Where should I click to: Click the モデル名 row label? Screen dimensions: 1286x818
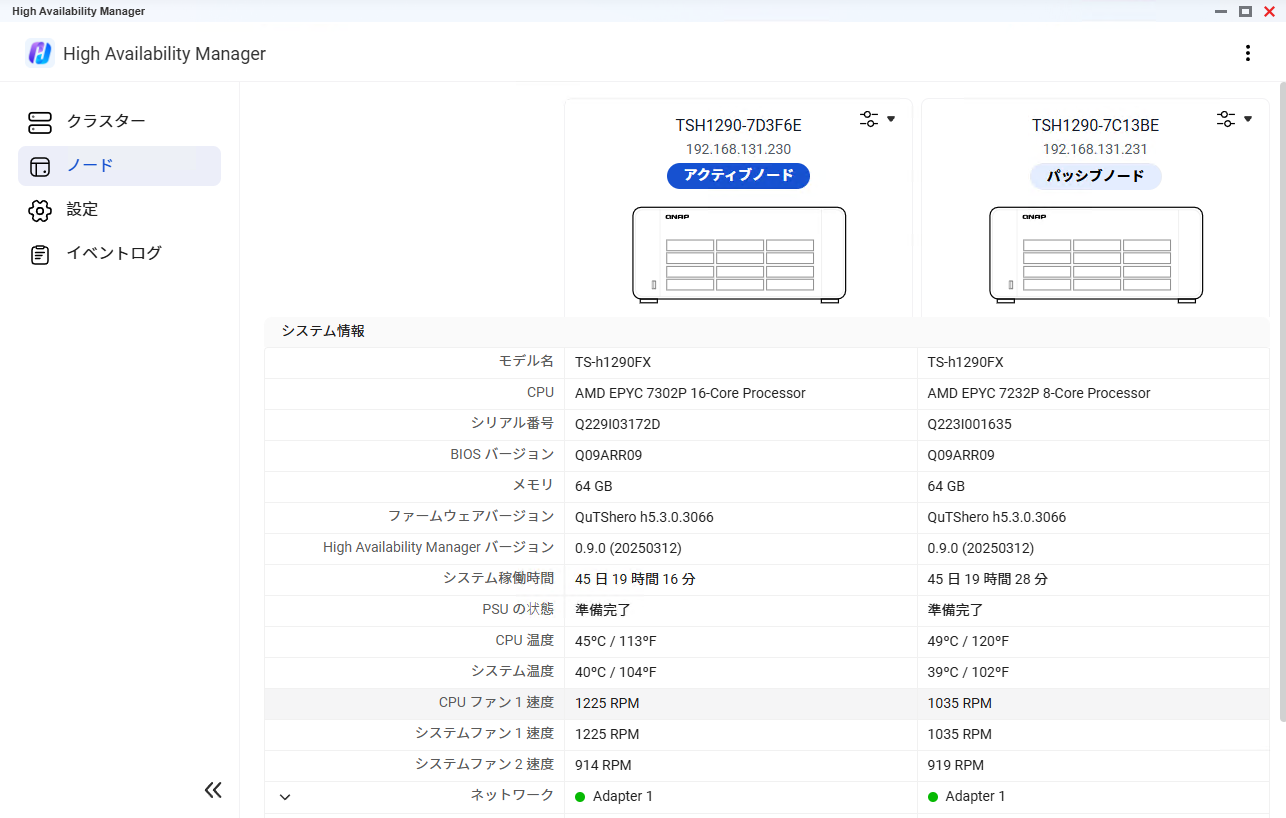526,362
